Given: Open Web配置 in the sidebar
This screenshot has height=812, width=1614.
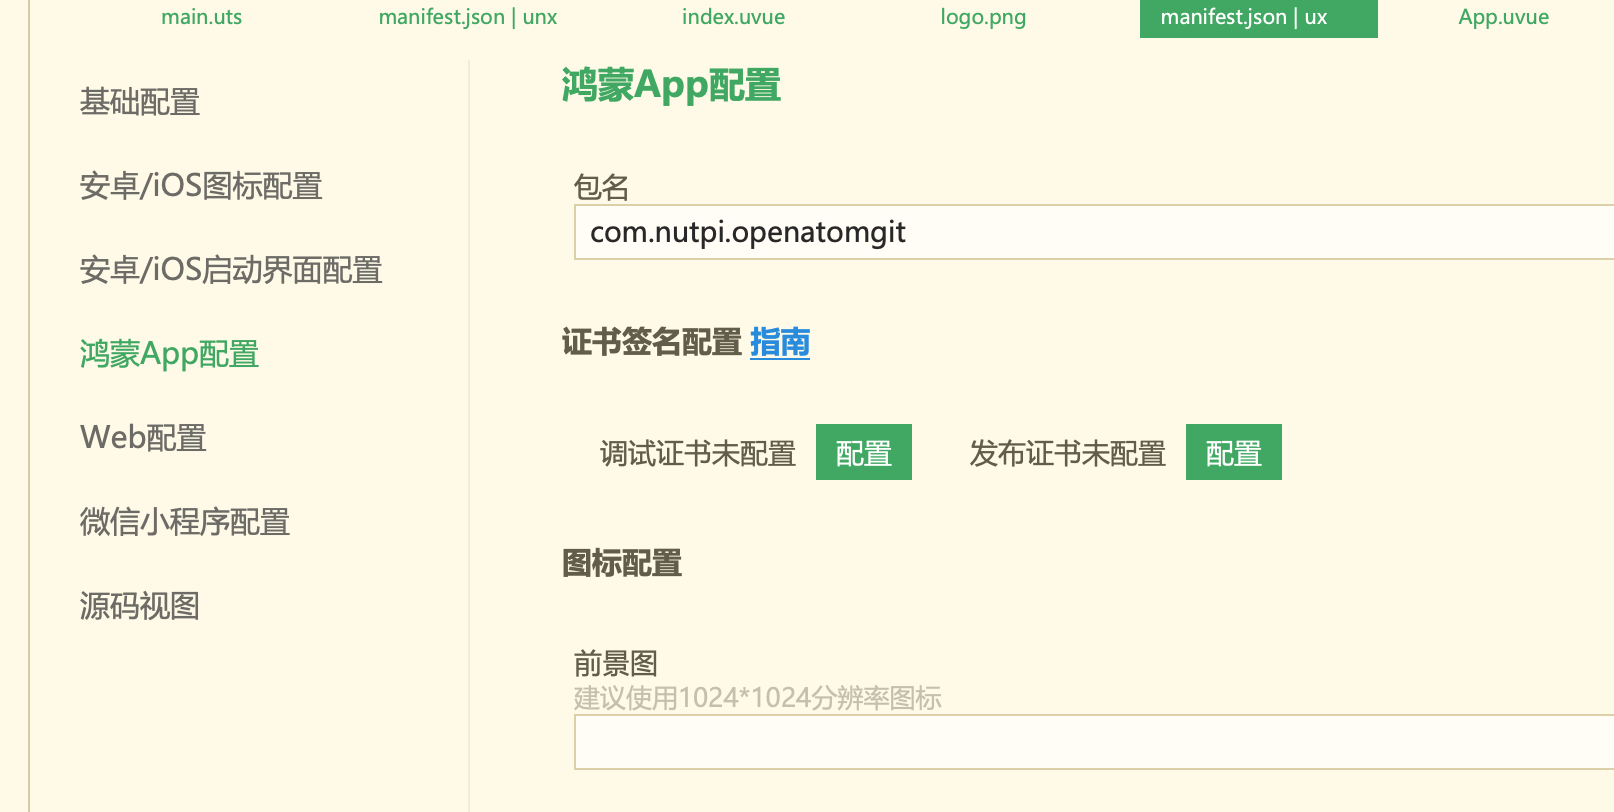Looking at the screenshot, I should tap(143, 438).
